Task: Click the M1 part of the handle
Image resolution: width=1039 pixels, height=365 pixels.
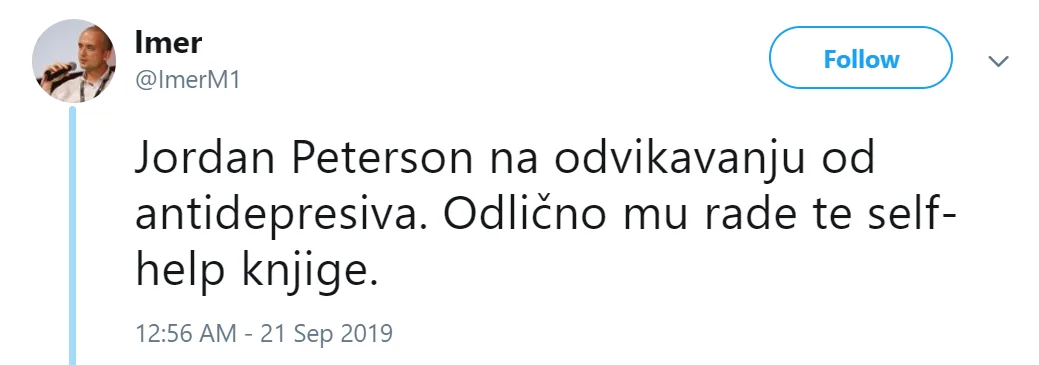Action: (225, 81)
